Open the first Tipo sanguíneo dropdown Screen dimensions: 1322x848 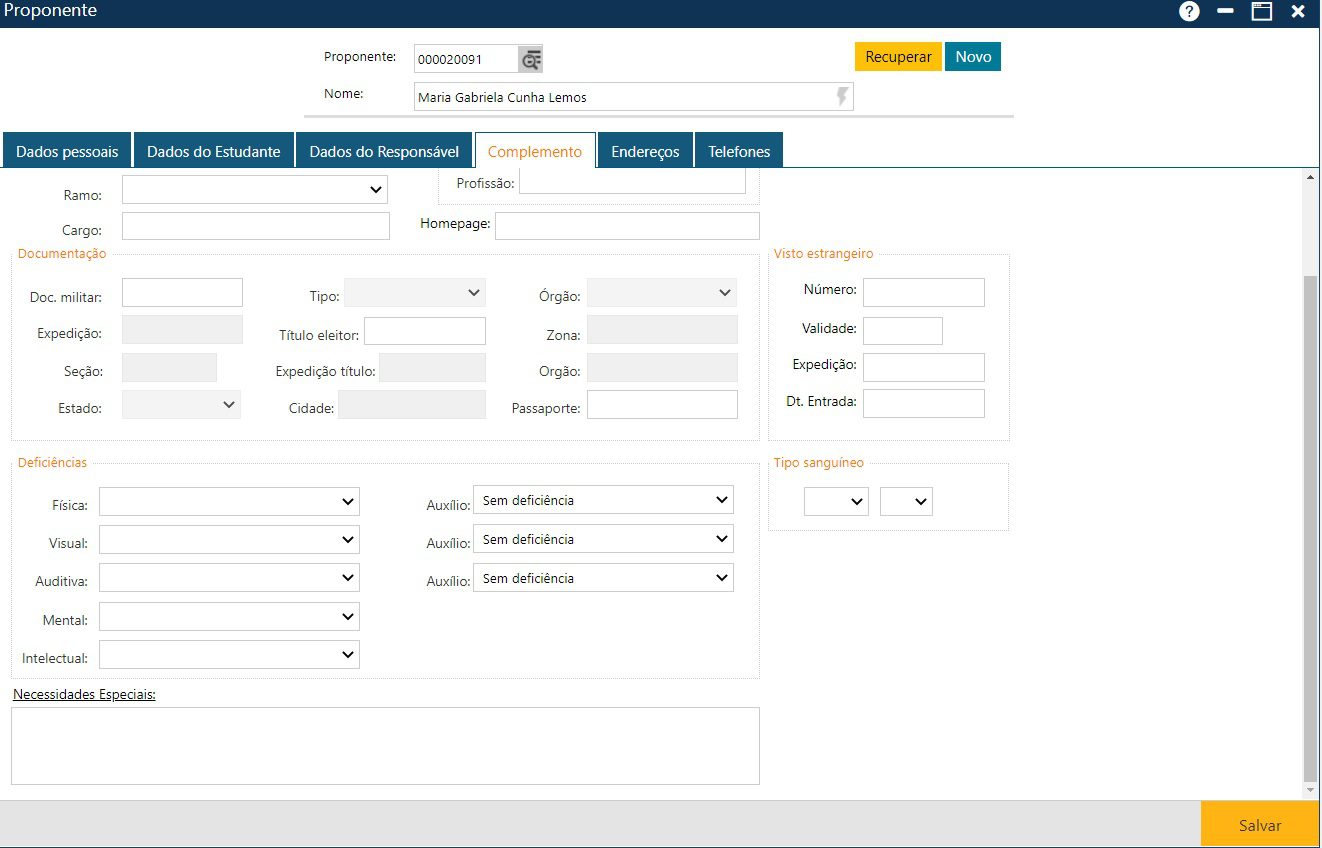coord(836,502)
